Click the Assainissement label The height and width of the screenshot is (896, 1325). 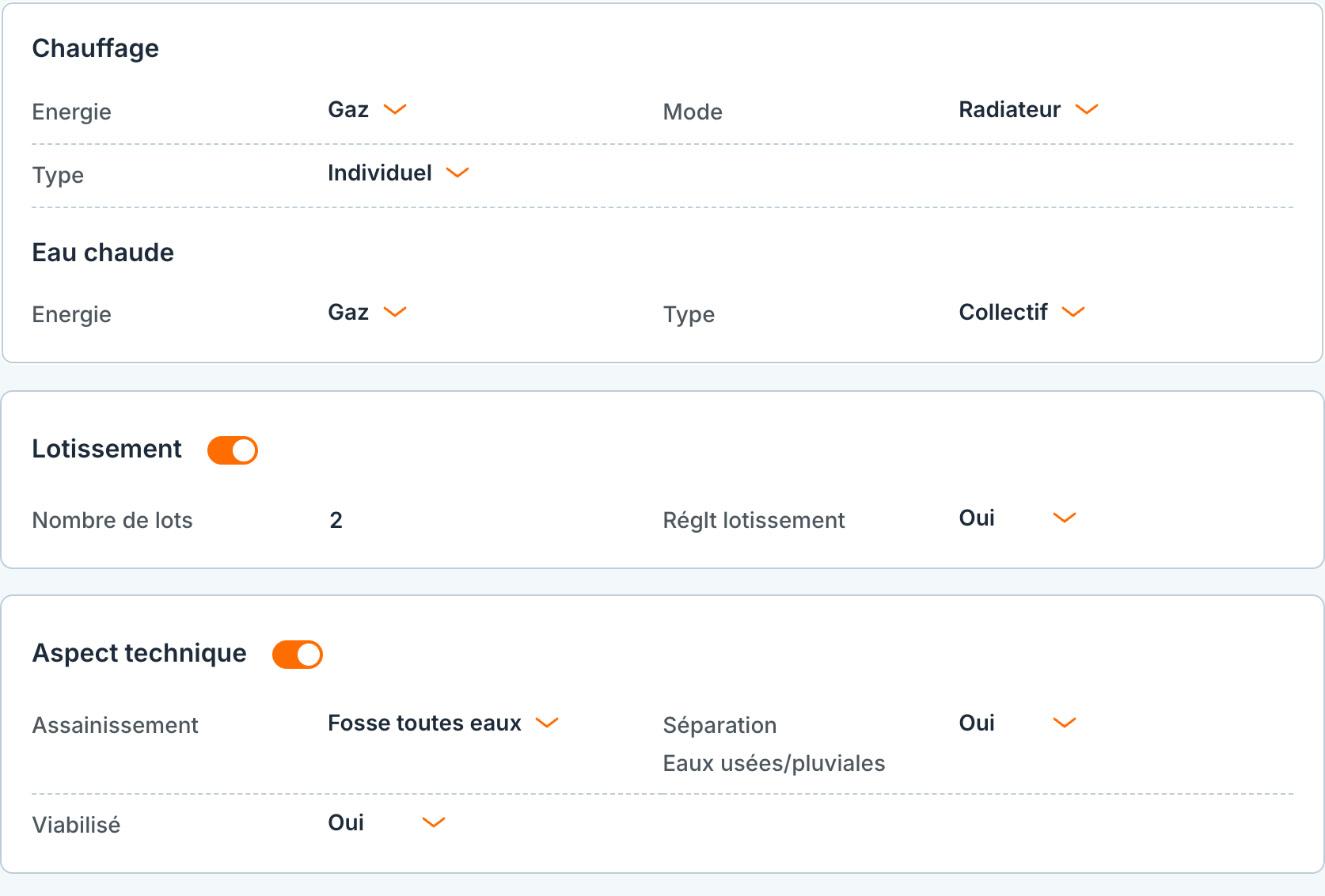click(115, 725)
